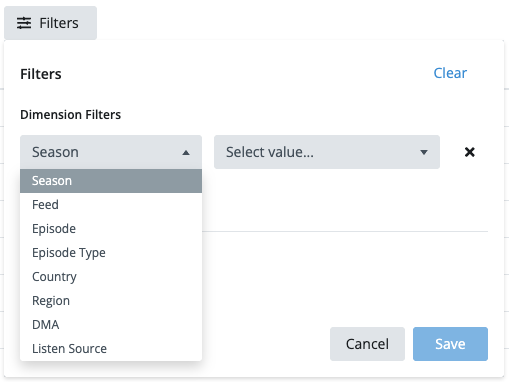Choose Episode Type from the list

[x=111, y=253]
